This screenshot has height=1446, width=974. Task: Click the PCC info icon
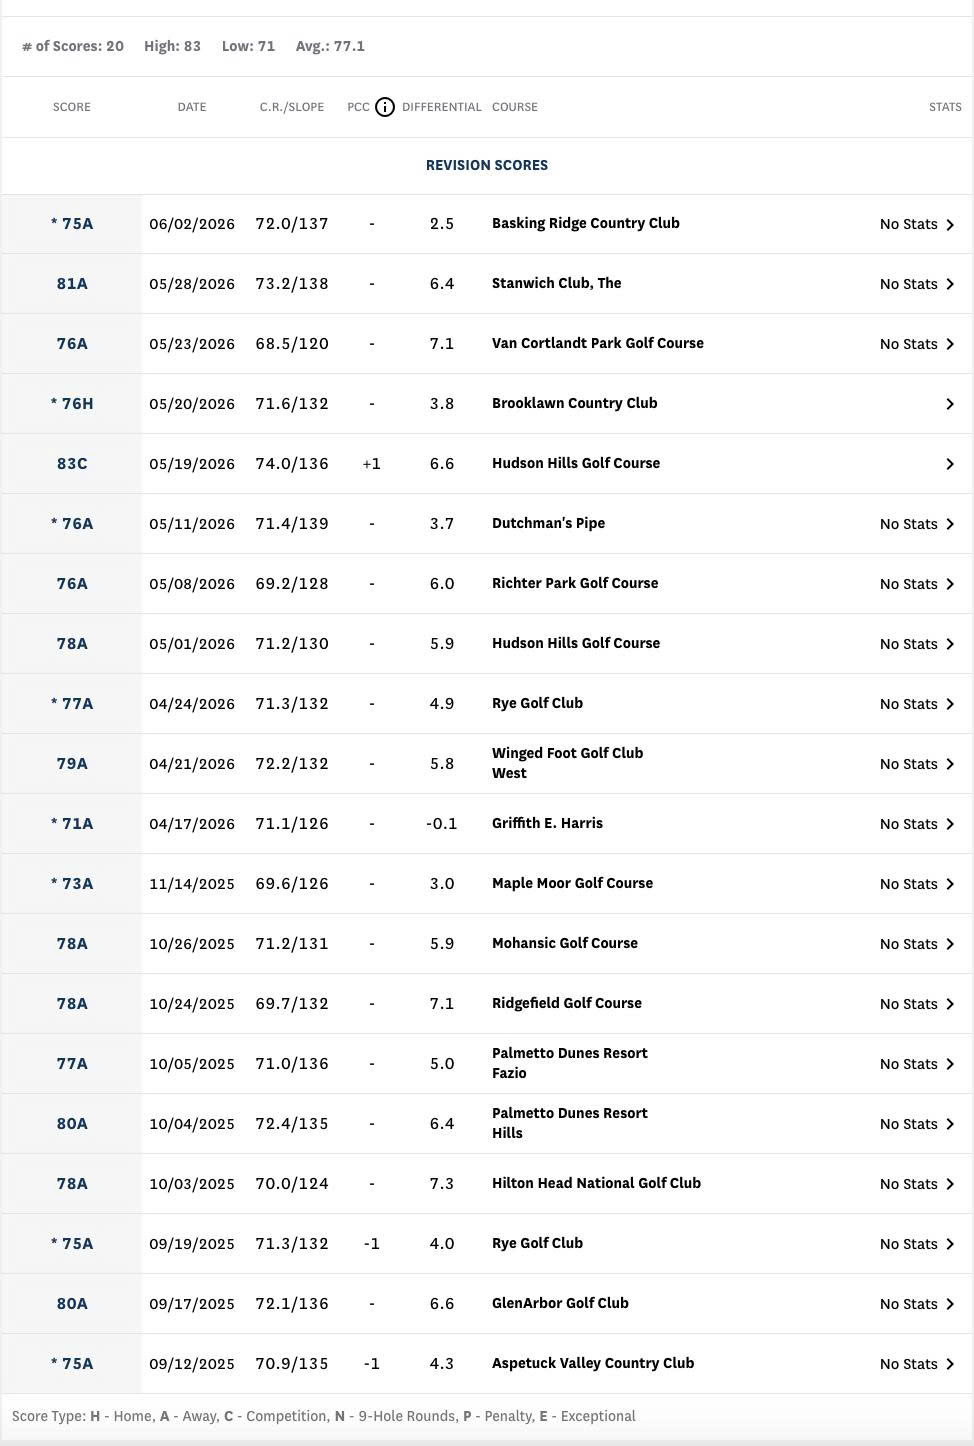[385, 107]
